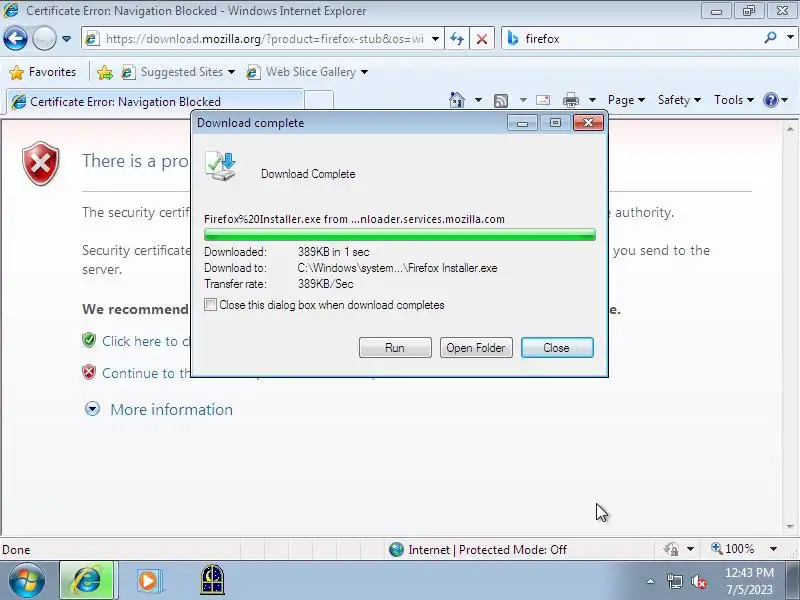Click the Add to Favorites Bar icon
The image size is (800, 600).
pyautogui.click(x=105, y=72)
